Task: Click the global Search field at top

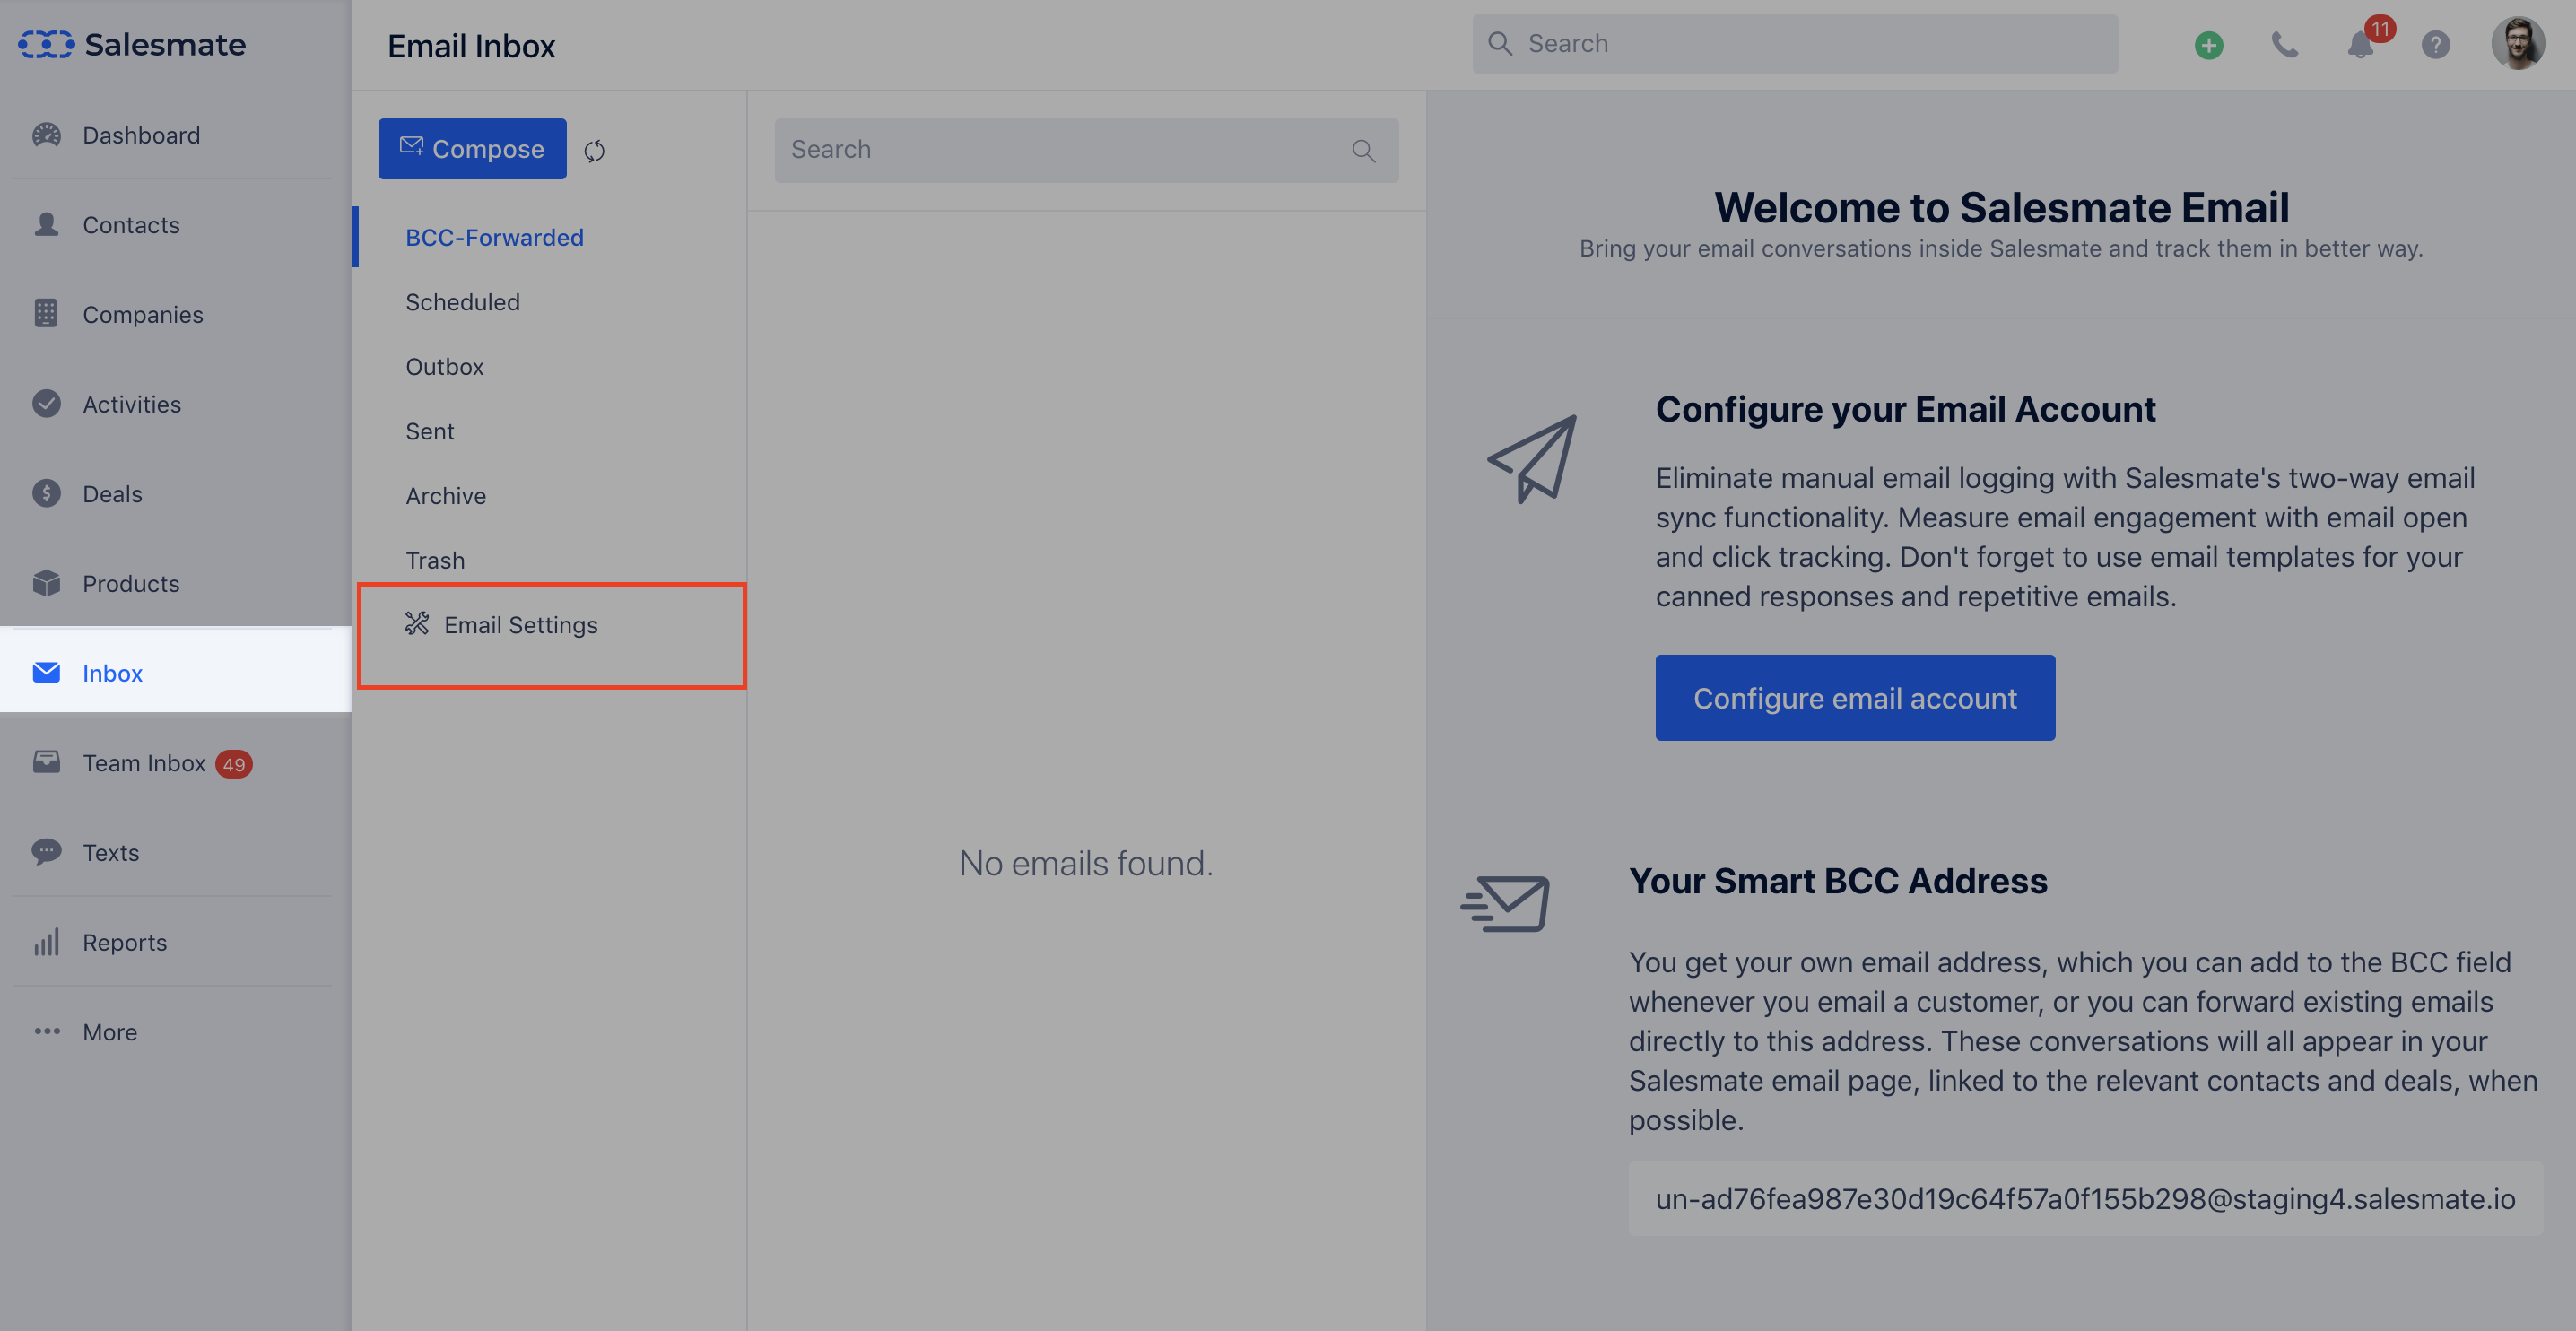Action: tap(1794, 44)
